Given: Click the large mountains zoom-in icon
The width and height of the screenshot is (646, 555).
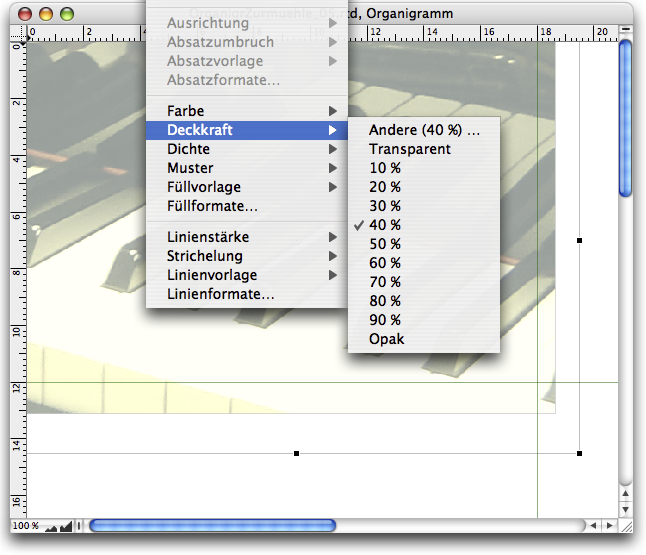Looking at the screenshot, I should click(x=66, y=526).
